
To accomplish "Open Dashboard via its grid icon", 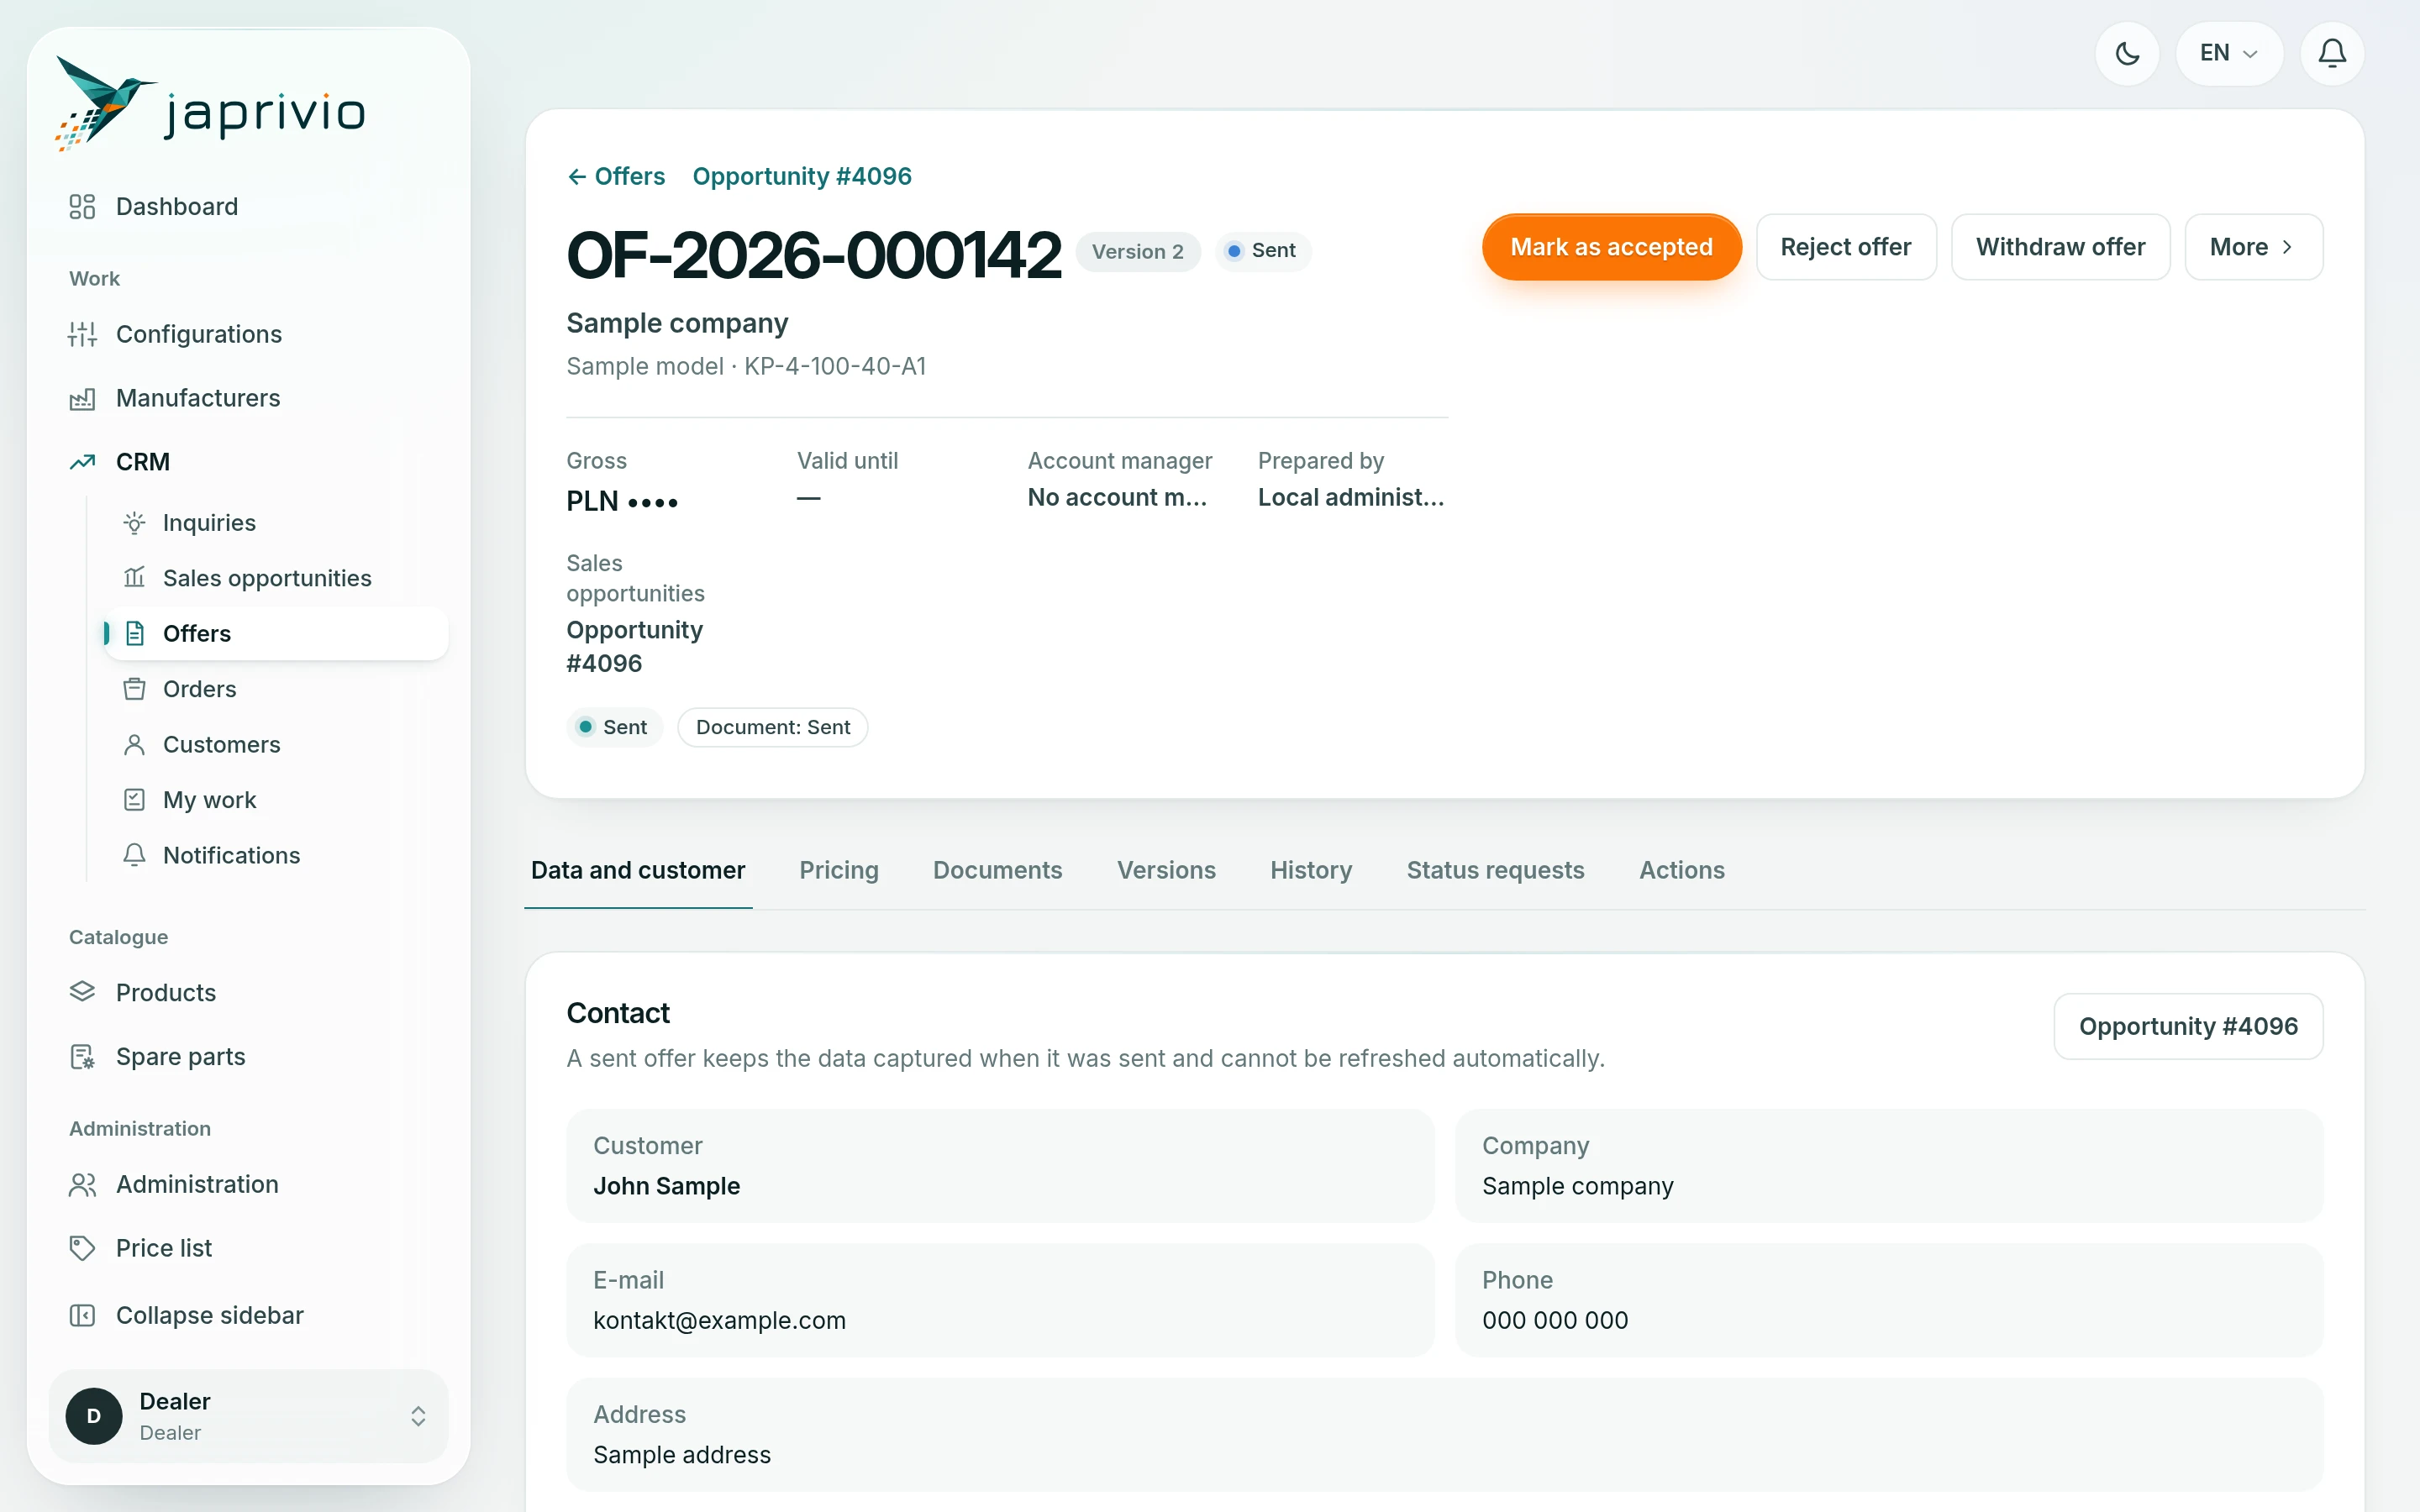I will (82, 207).
